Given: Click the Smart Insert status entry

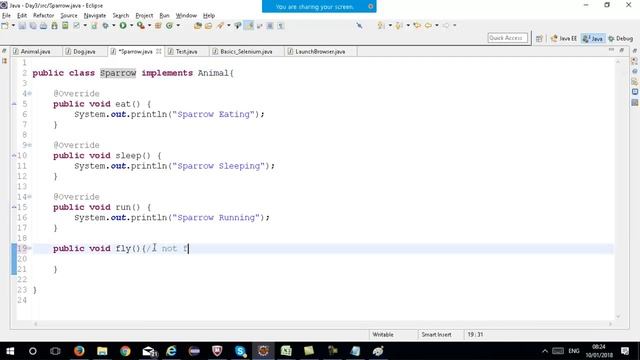Looking at the screenshot, I should click(x=436, y=335).
